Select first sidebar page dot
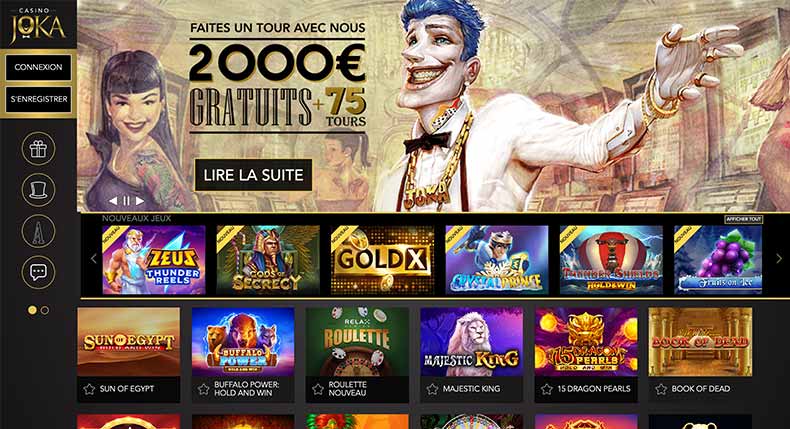The image size is (790, 429). pos(32,310)
